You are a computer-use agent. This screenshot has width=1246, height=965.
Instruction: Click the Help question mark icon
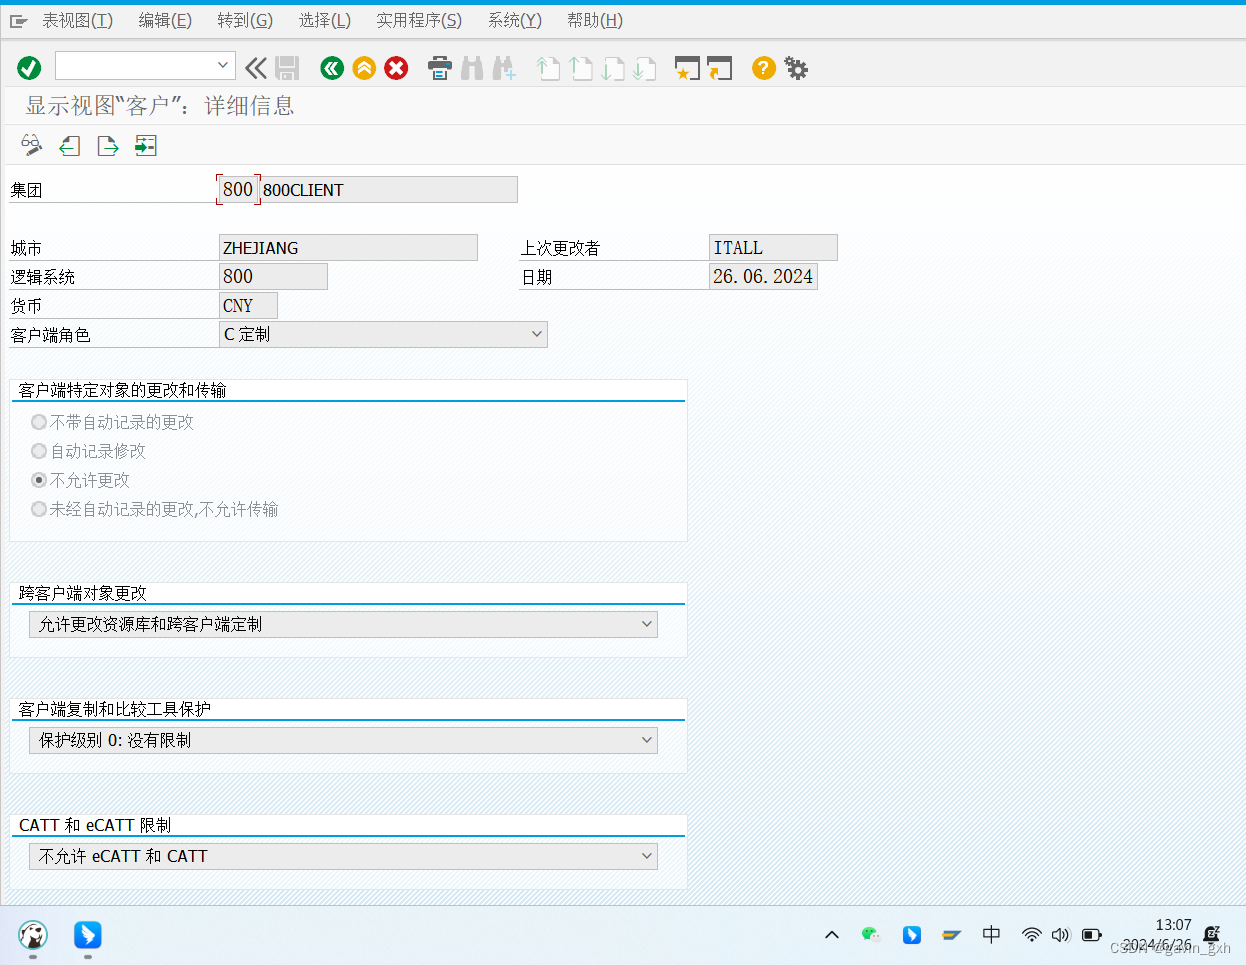coord(762,68)
